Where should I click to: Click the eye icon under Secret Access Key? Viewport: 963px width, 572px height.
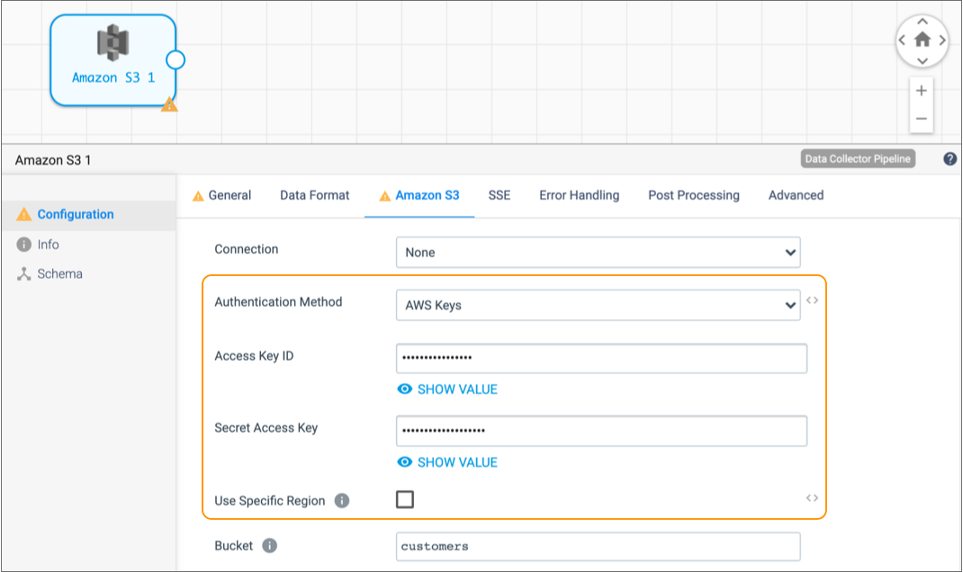[404, 462]
